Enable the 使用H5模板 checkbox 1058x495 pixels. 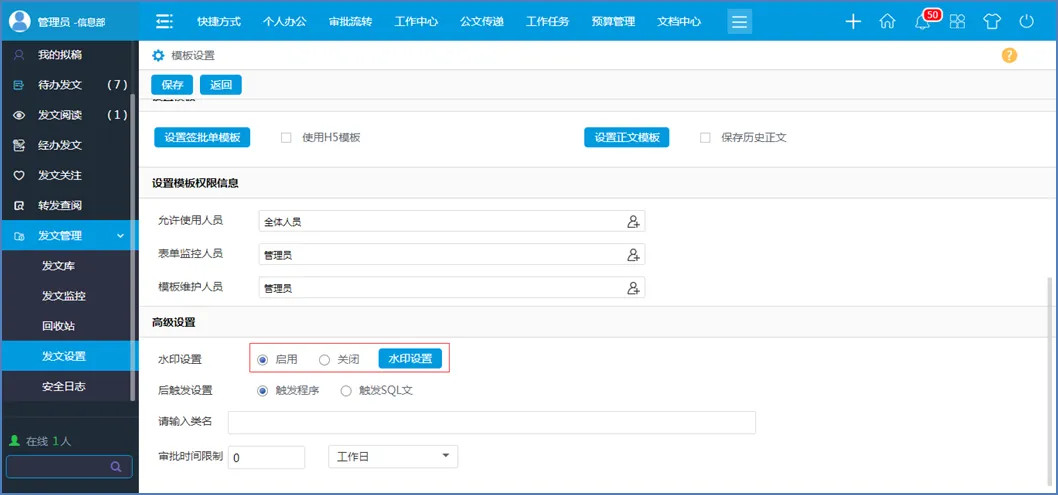coord(286,138)
